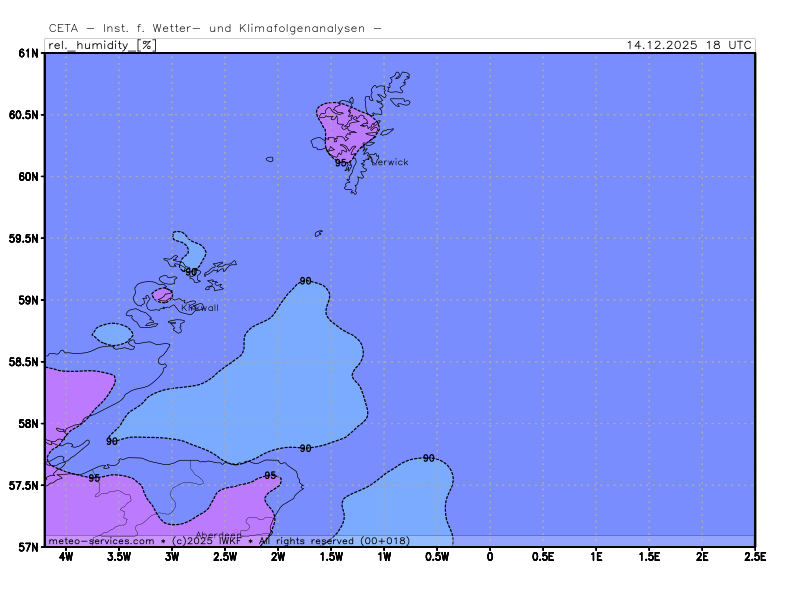This screenshot has width=800, height=600.
Task: Click the 14.12.2025 18 UTC timestamp
Action: 689,45
